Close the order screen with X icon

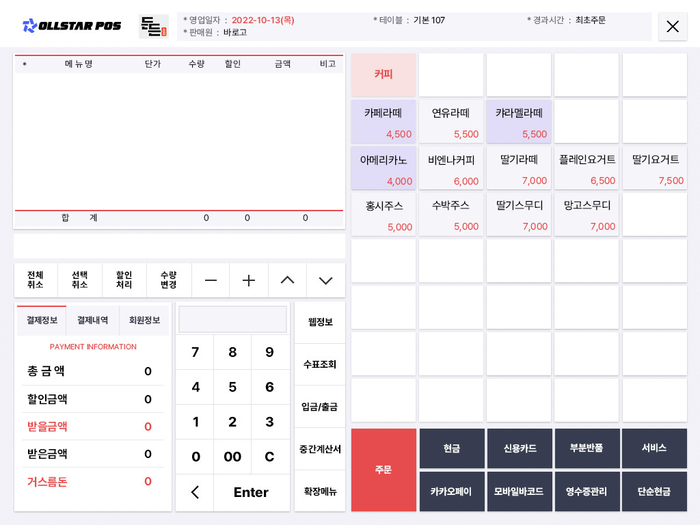tap(672, 26)
